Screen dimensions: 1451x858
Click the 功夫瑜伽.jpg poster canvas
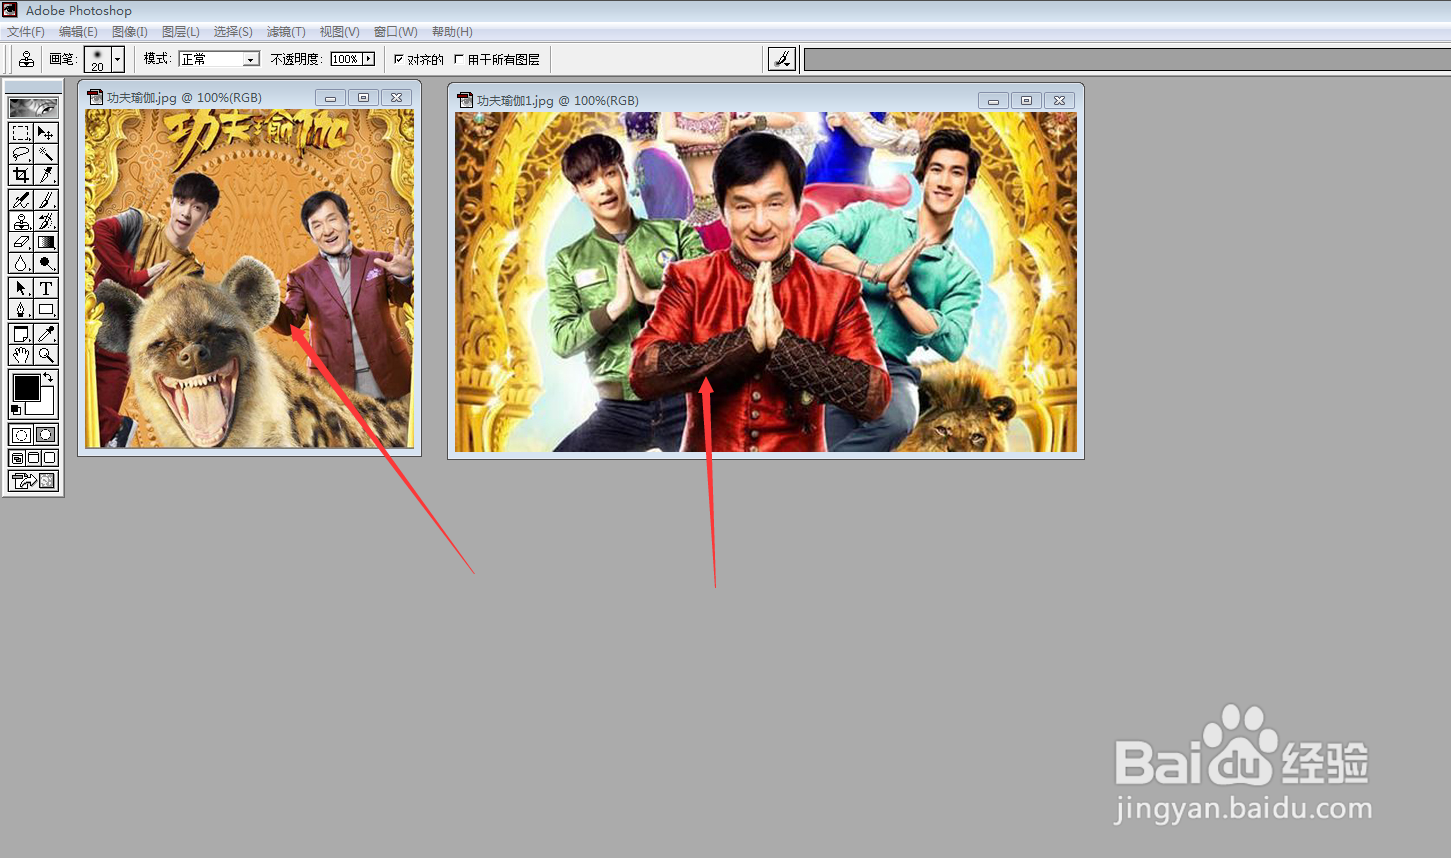click(249, 278)
